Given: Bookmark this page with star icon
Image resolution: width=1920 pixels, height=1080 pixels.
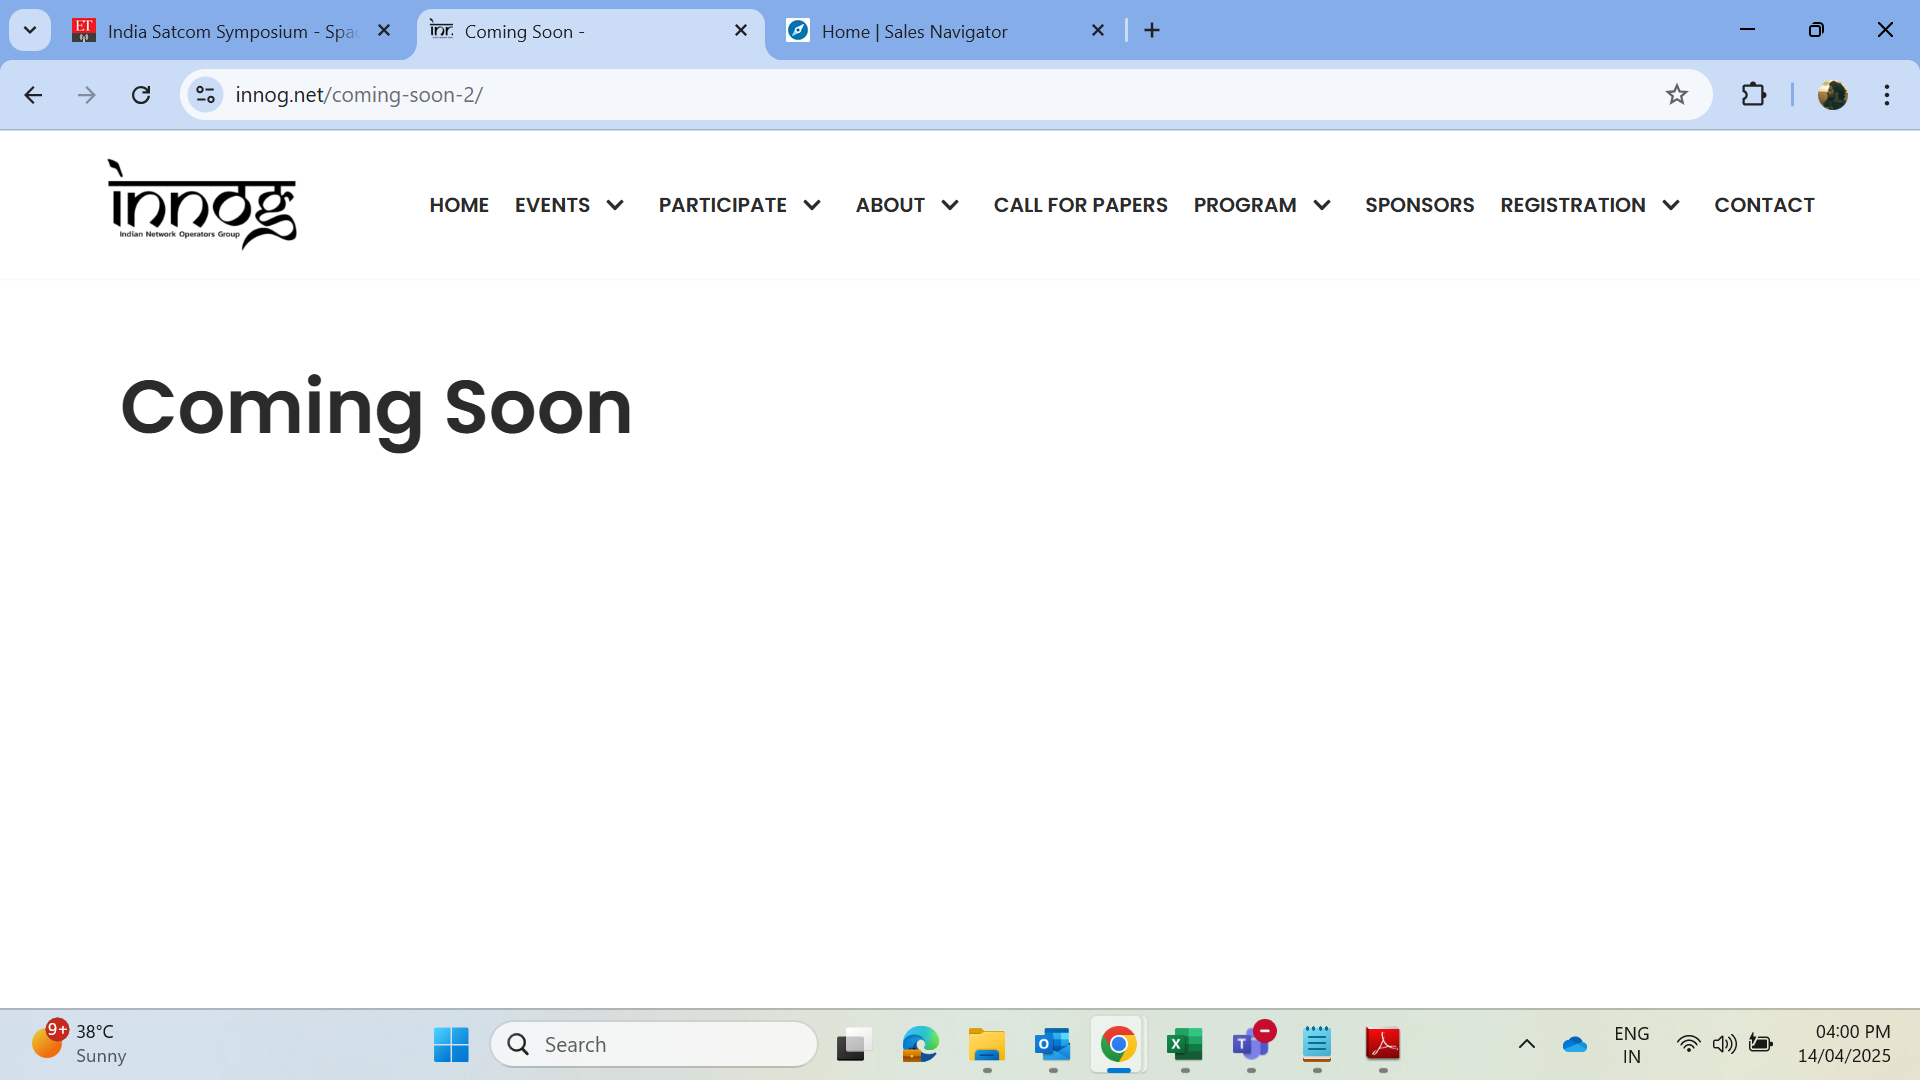Looking at the screenshot, I should 1676,95.
